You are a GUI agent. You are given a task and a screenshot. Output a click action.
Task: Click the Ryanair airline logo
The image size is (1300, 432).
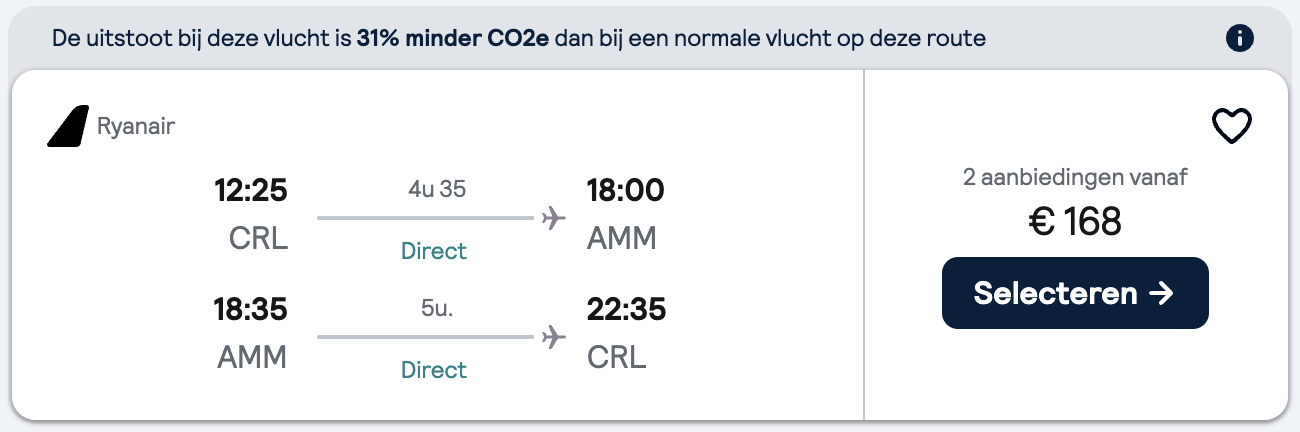[68, 127]
